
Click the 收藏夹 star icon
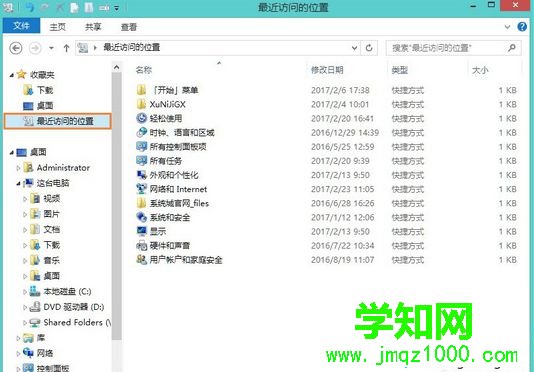[21, 74]
